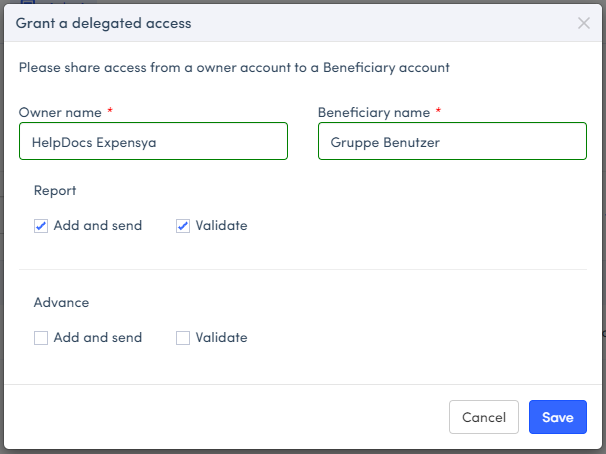Uncheck the Report Validate checkbox

[183, 226]
